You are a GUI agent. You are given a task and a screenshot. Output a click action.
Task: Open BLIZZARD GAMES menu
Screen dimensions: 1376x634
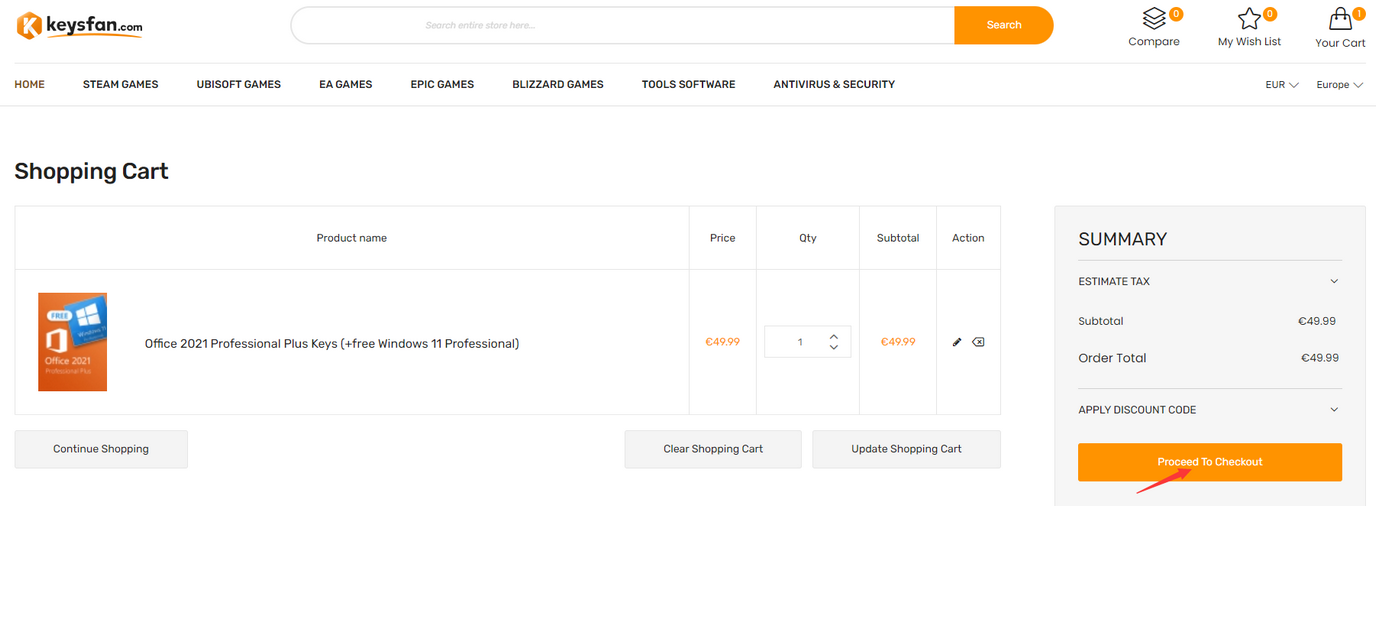coord(558,85)
